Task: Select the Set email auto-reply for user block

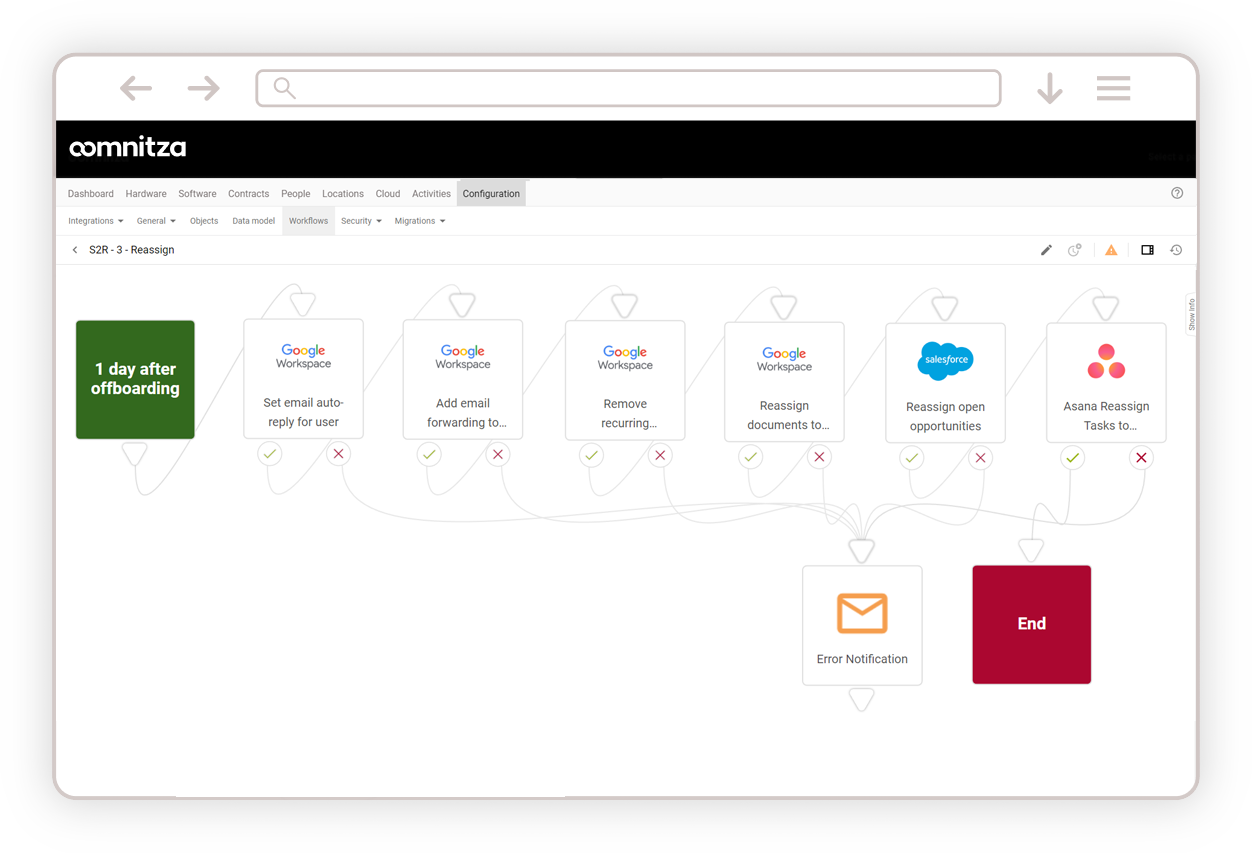Action: pos(303,379)
